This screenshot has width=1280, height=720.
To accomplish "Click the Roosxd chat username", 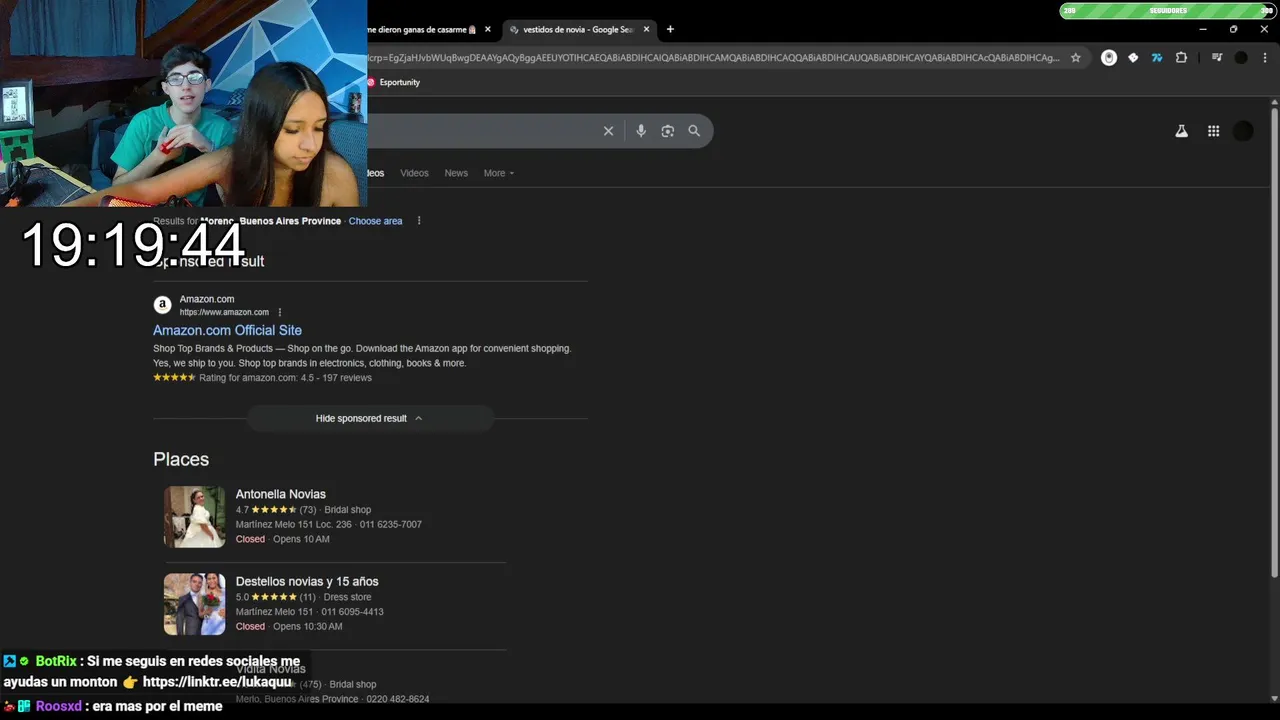I will coord(59,706).
